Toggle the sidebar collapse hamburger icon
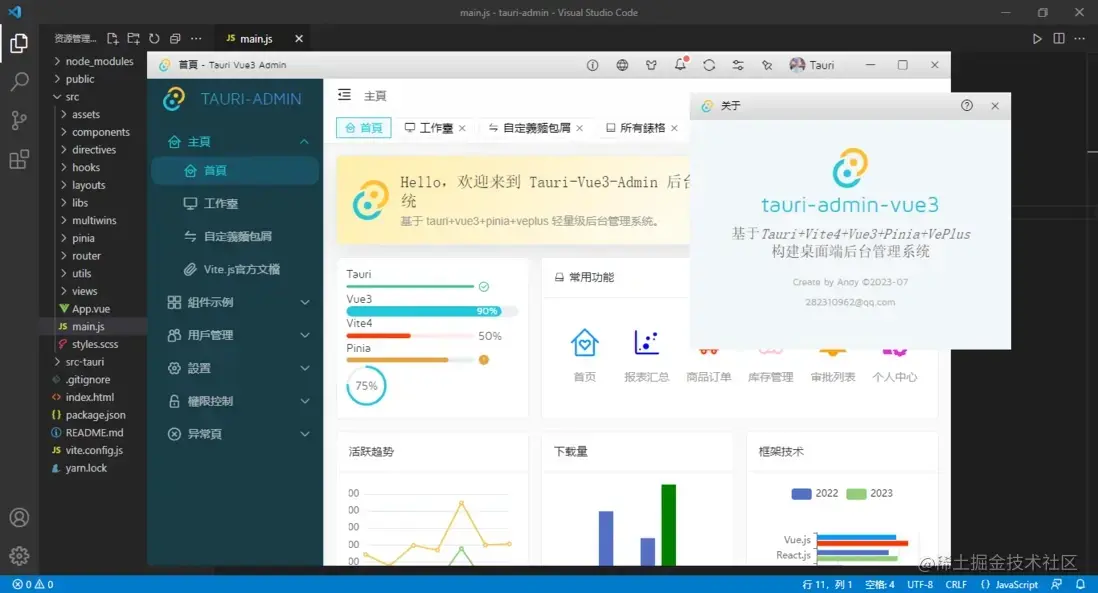Image resolution: width=1098 pixels, height=593 pixels. (344, 95)
